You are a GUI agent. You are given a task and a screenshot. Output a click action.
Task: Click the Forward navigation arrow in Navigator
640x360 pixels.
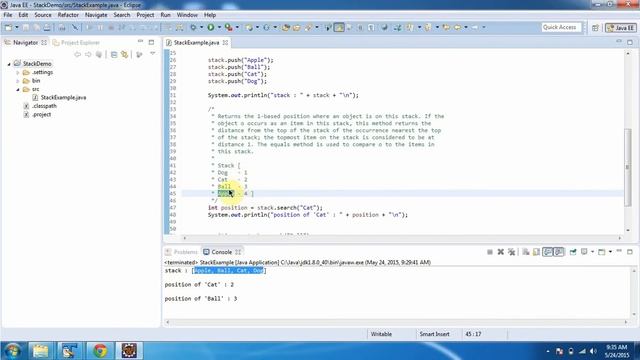[88, 54]
